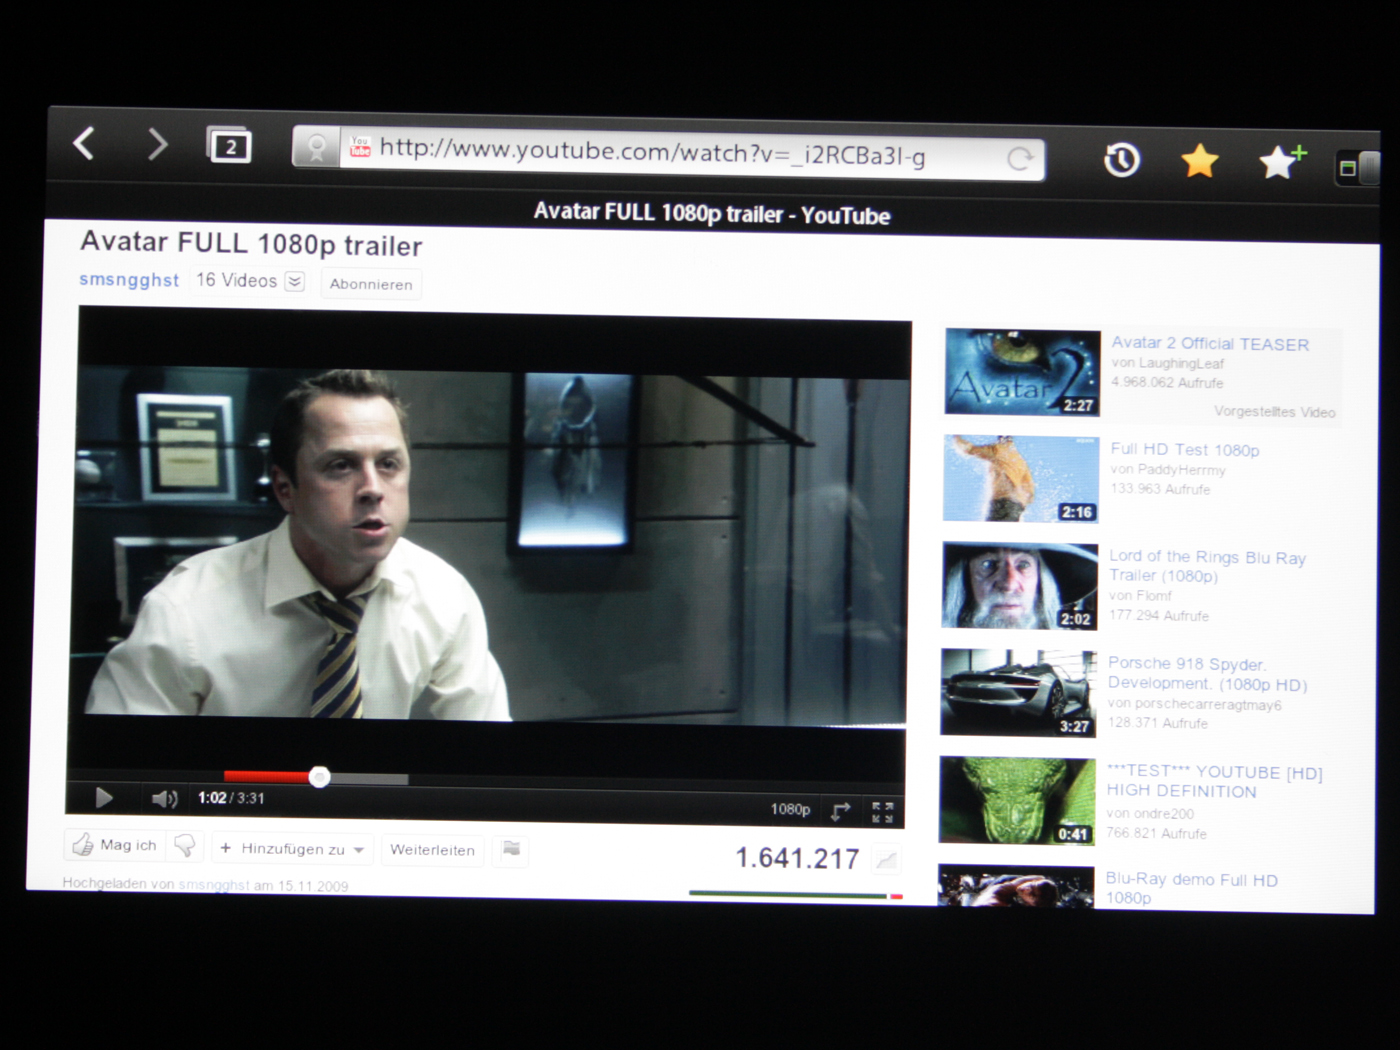1400x1050 pixels.
Task: Click the thumbs-down dislike icon
Action: (x=185, y=847)
